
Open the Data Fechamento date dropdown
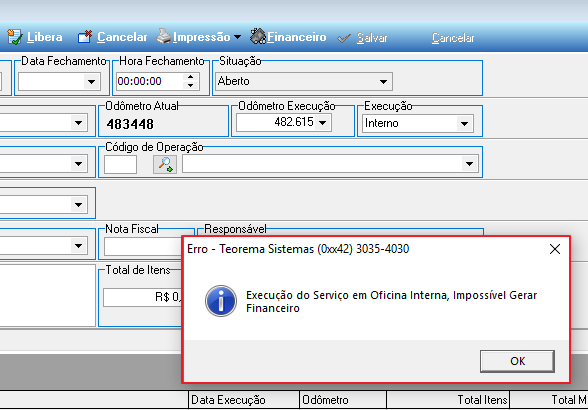pyautogui.click(x=91, y=81)
